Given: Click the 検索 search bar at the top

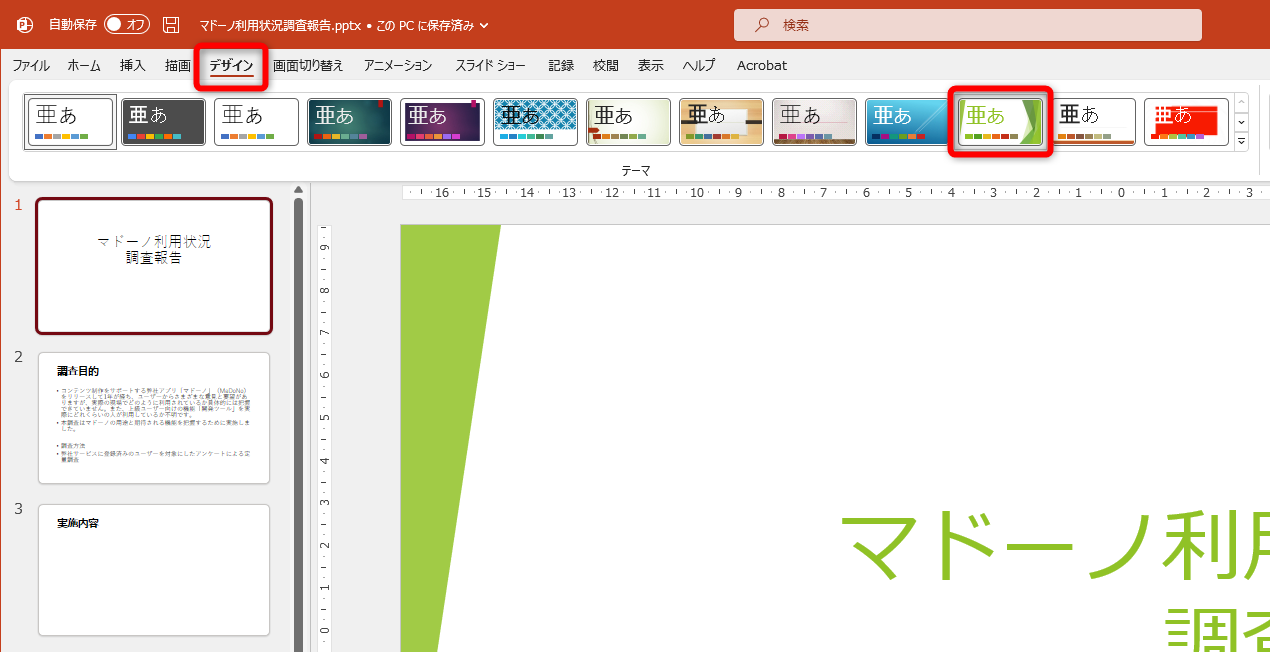Looking at the screenshot, I should (x=966, y=24).
